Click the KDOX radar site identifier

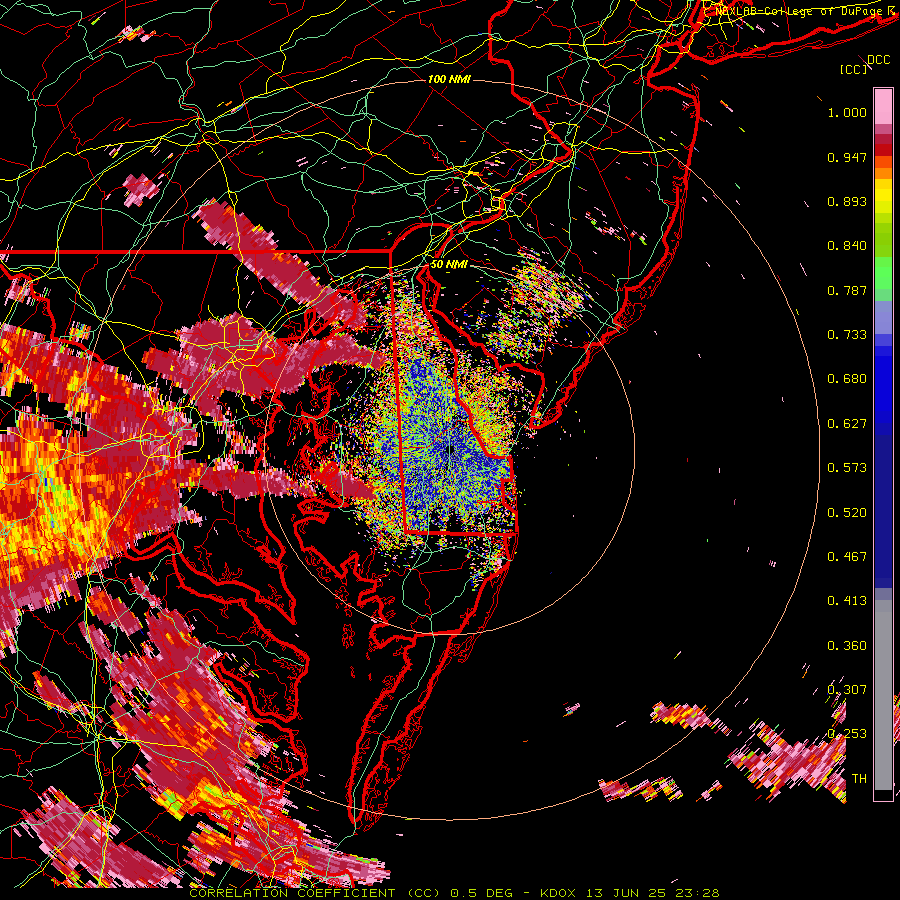[558, 893]
